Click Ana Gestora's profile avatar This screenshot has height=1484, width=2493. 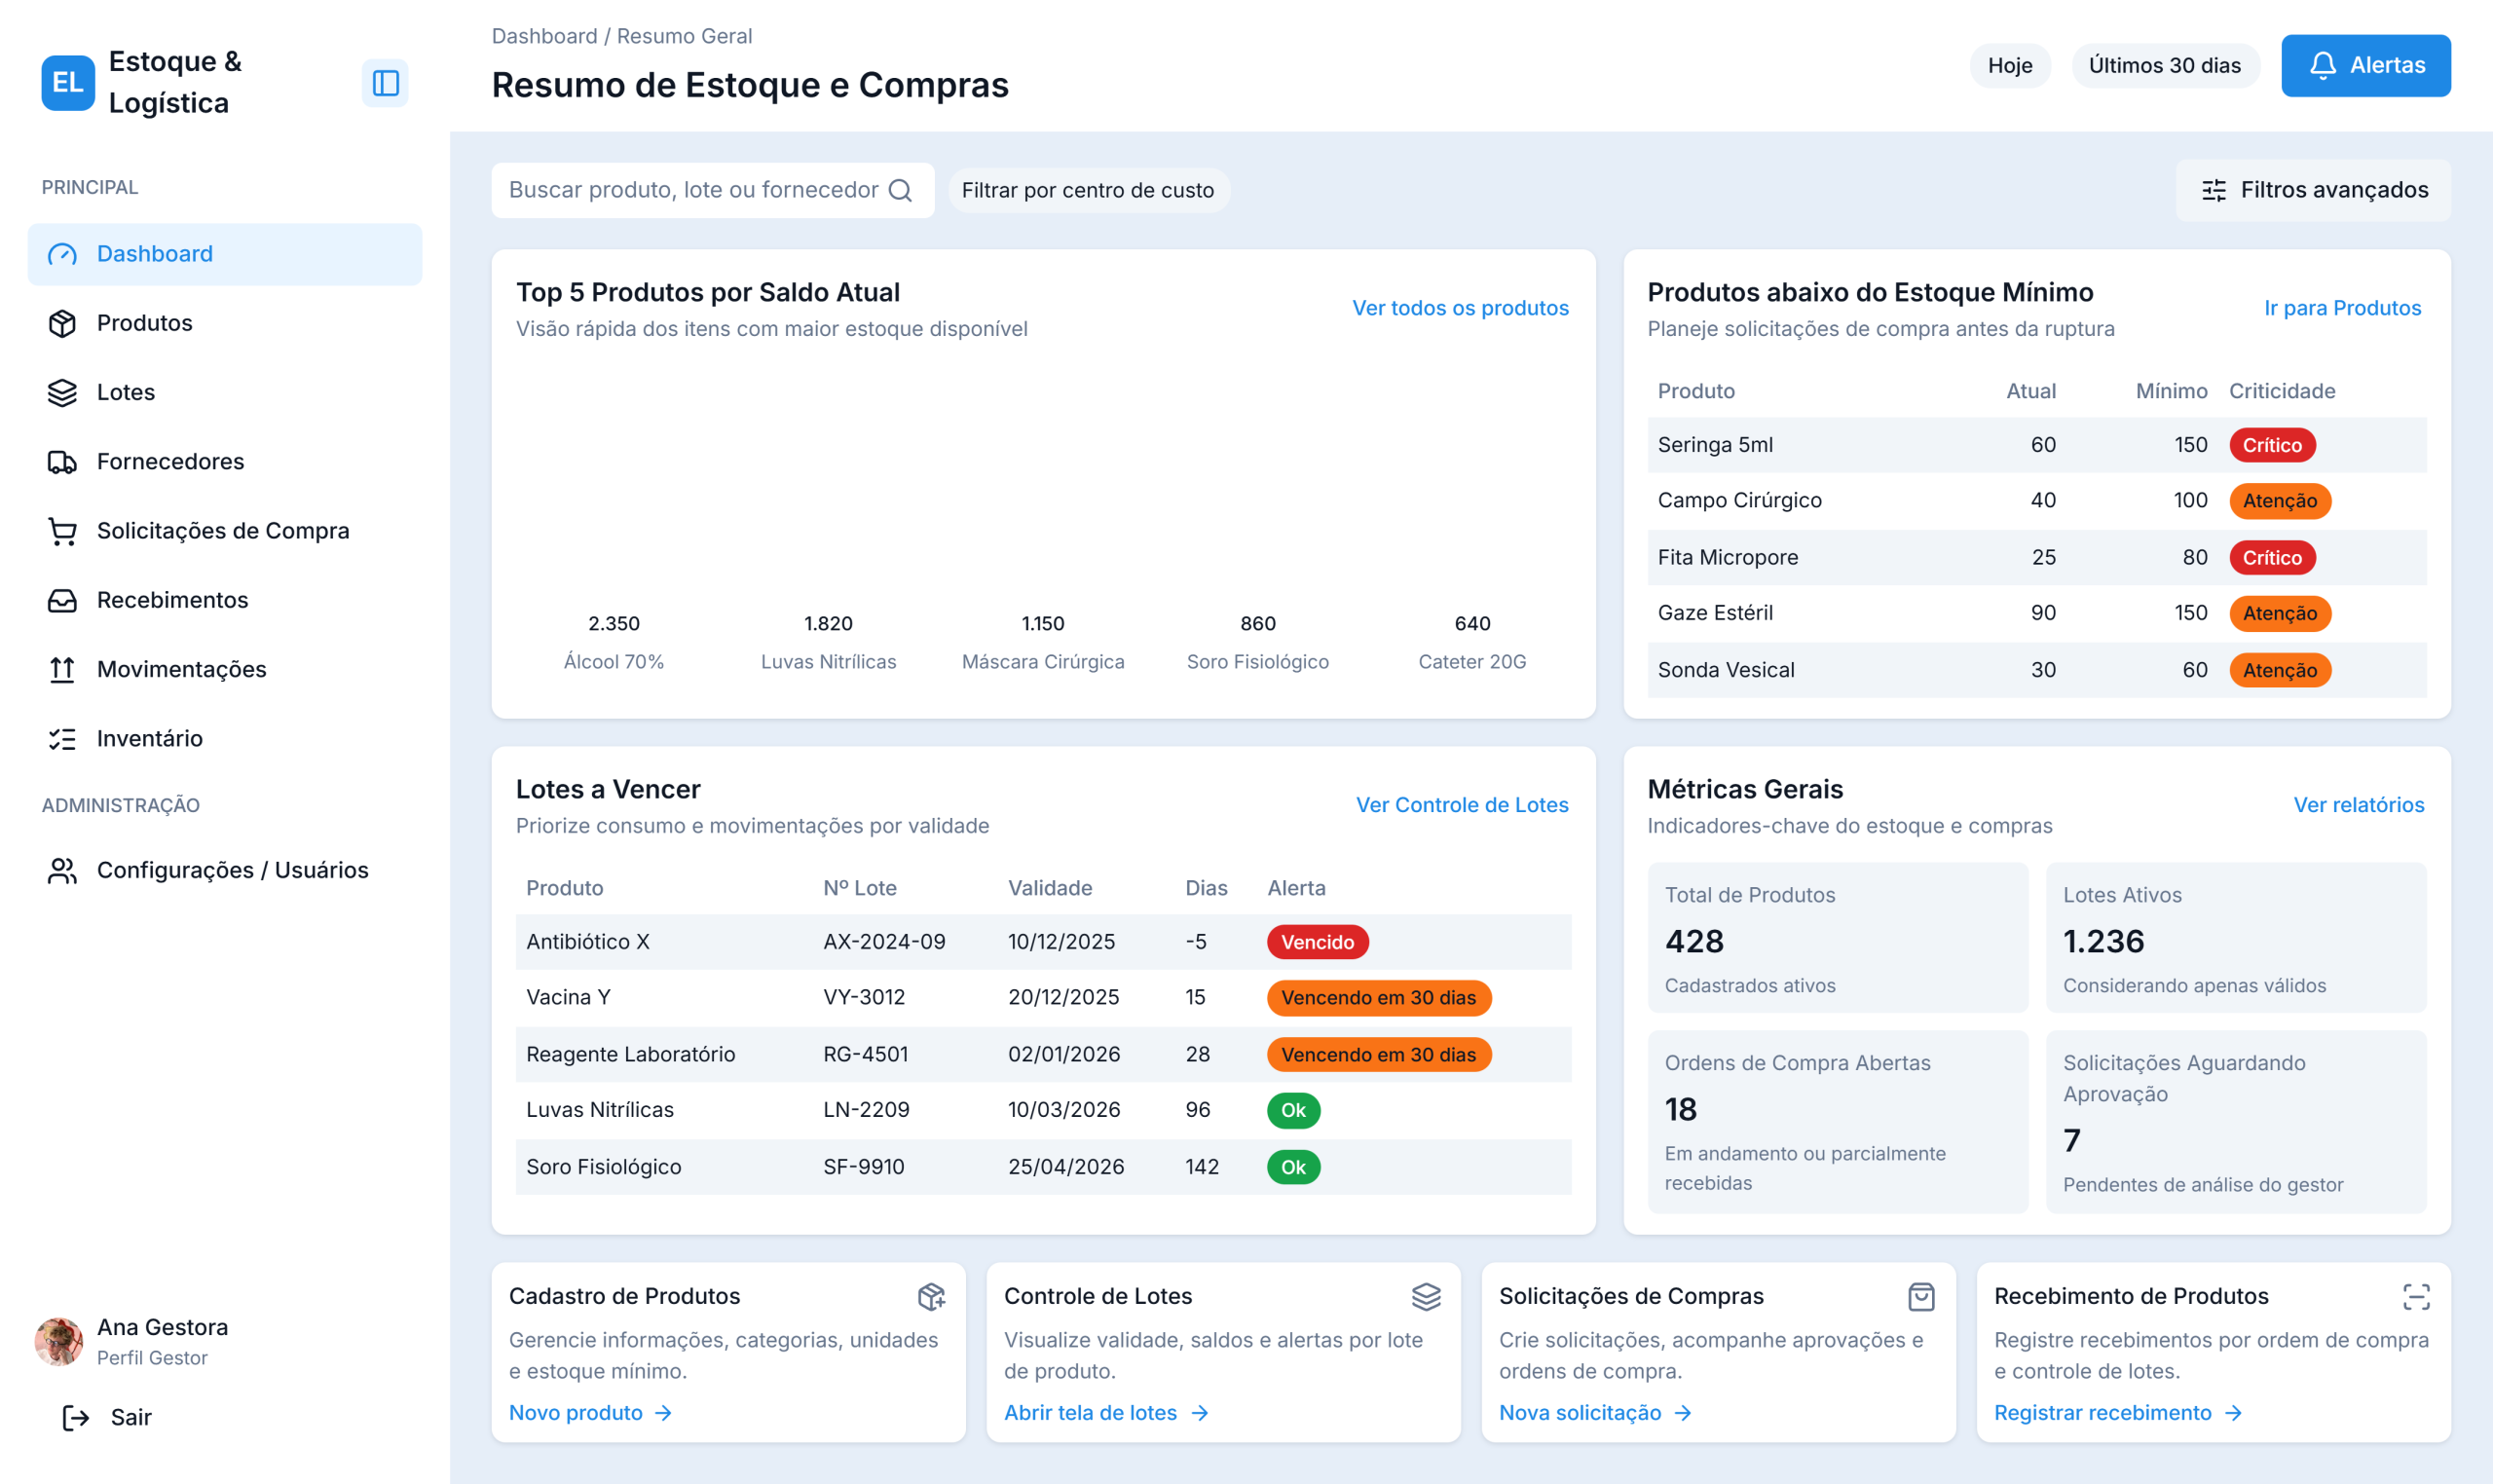tap(59, 1341)
